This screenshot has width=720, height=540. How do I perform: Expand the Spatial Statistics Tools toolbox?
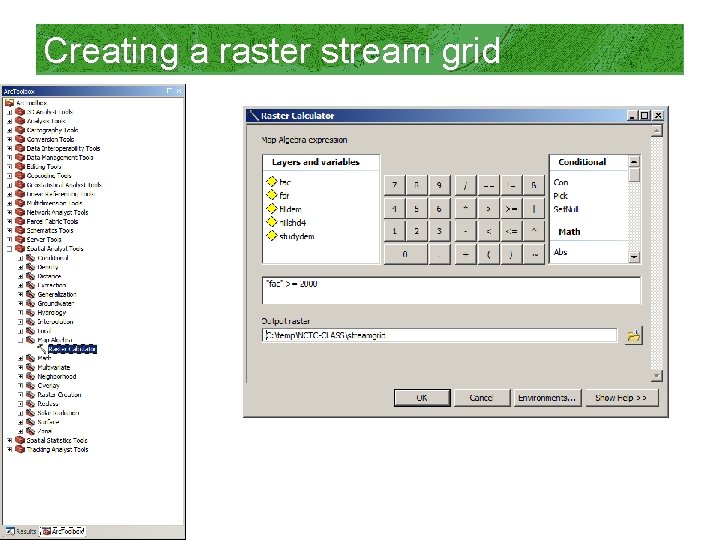(x=10, y=440)
